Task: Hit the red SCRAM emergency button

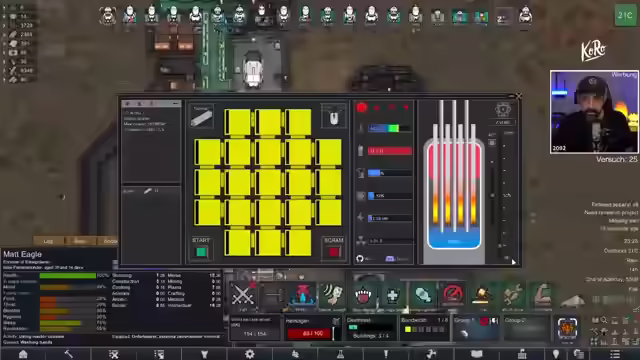Action: [x=334, y=252]
